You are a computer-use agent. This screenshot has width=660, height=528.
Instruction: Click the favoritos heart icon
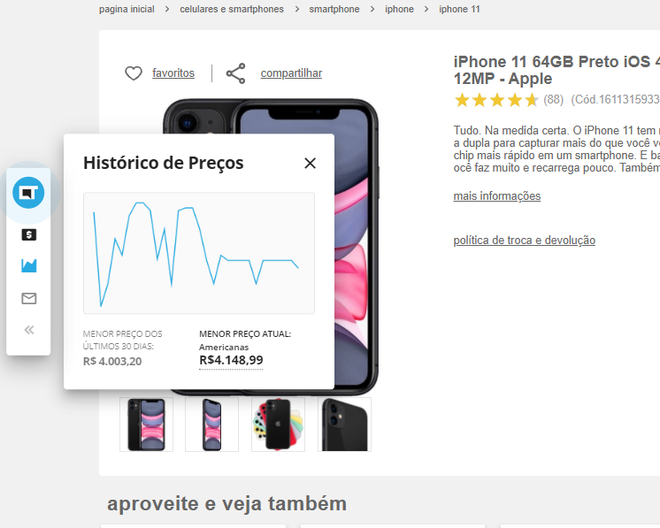(x=133, y=73)
